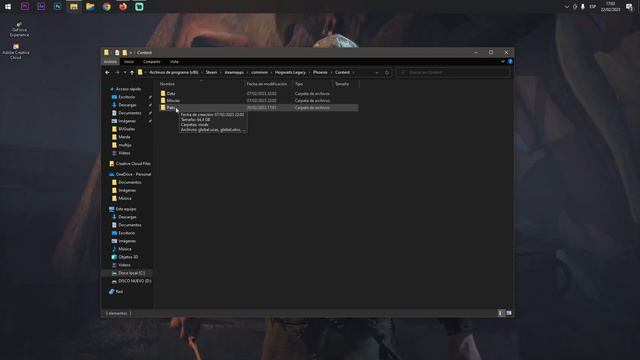Refresh the Content folder view
Viewport: 640px width, 360px height.
point(387,72)
